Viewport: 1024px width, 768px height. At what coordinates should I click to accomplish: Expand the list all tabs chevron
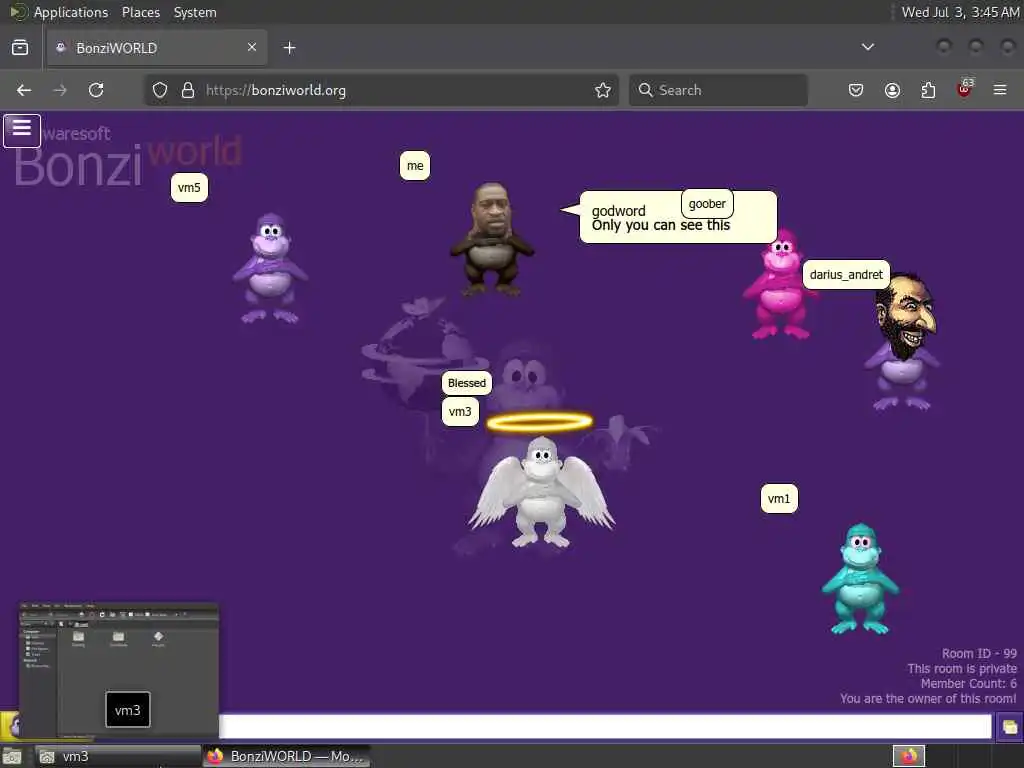[868, 47]
